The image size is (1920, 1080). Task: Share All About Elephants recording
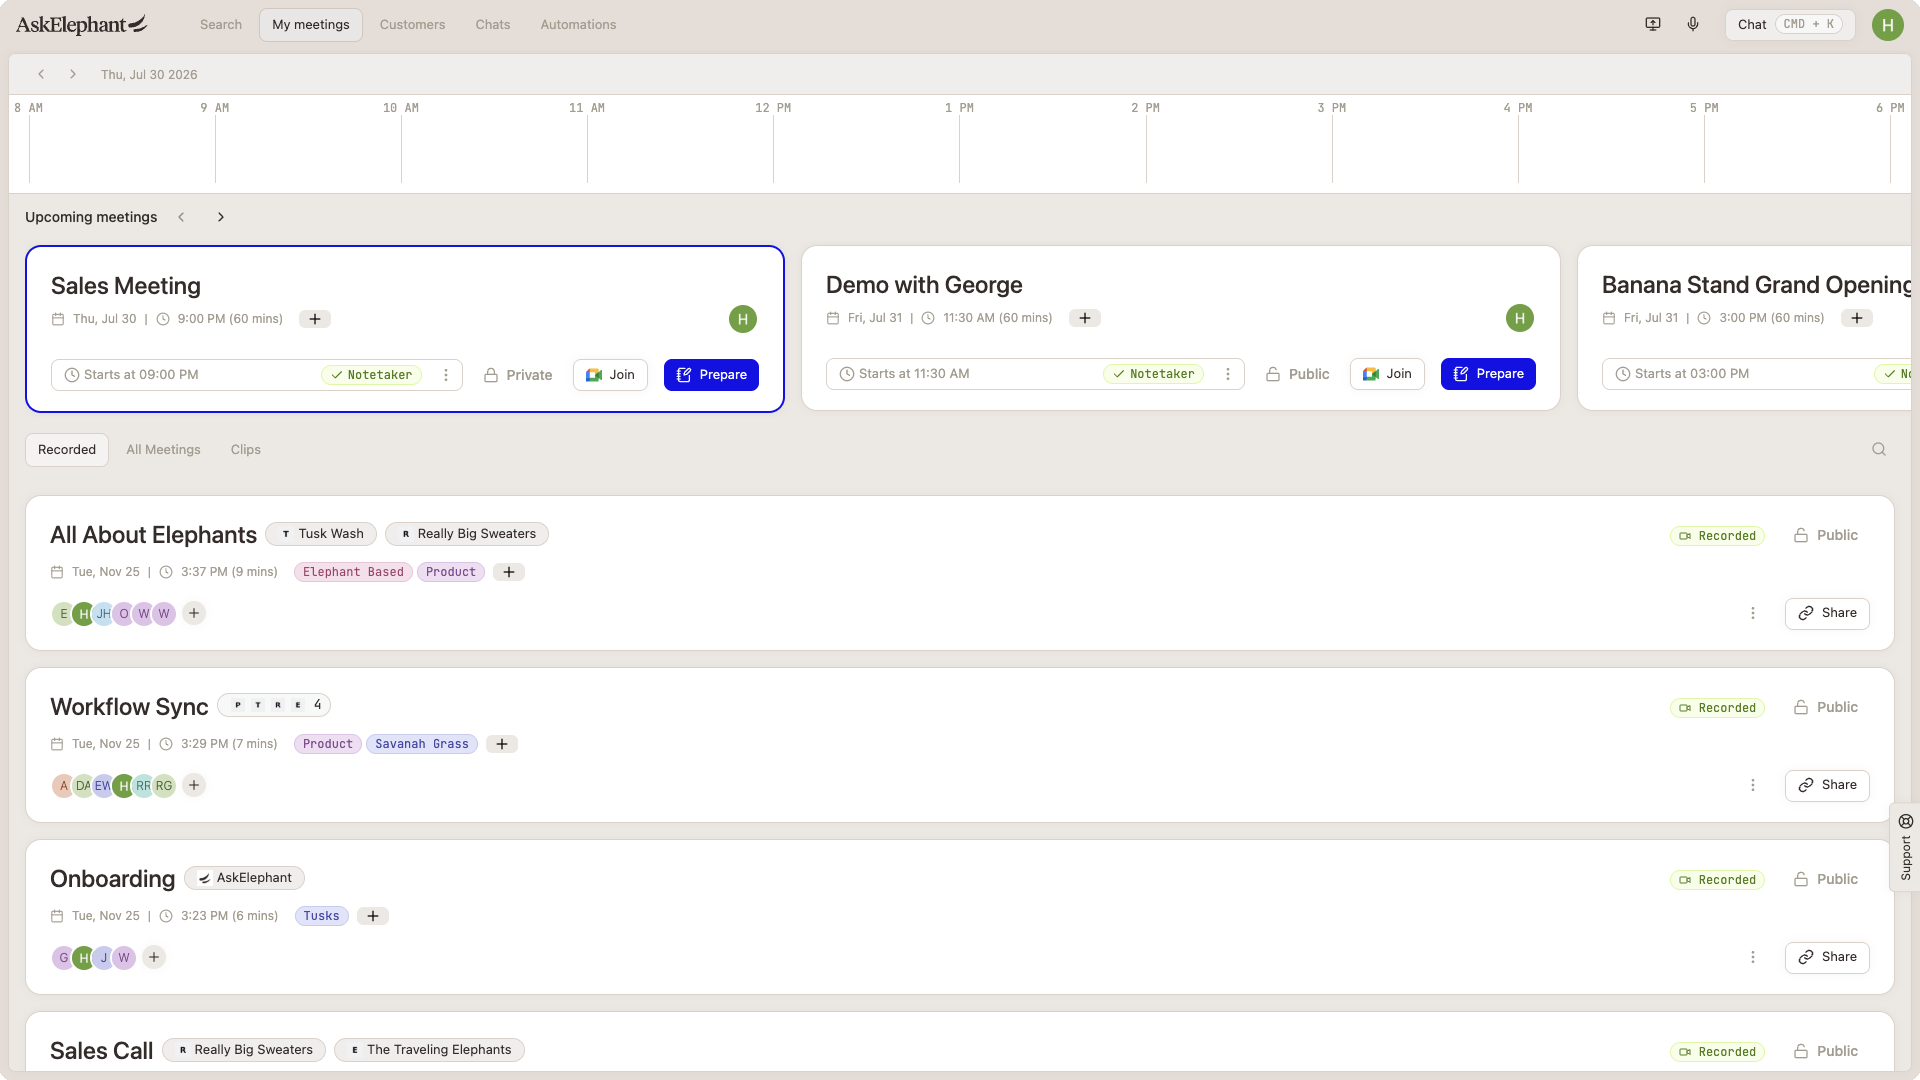point(1828,613)
